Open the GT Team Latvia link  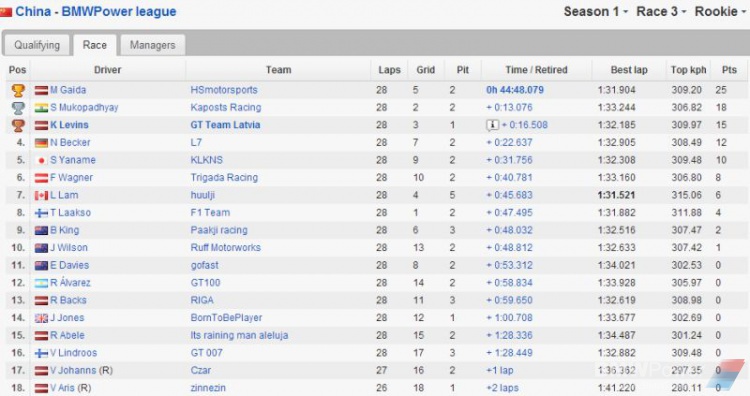tap(225, 125)
